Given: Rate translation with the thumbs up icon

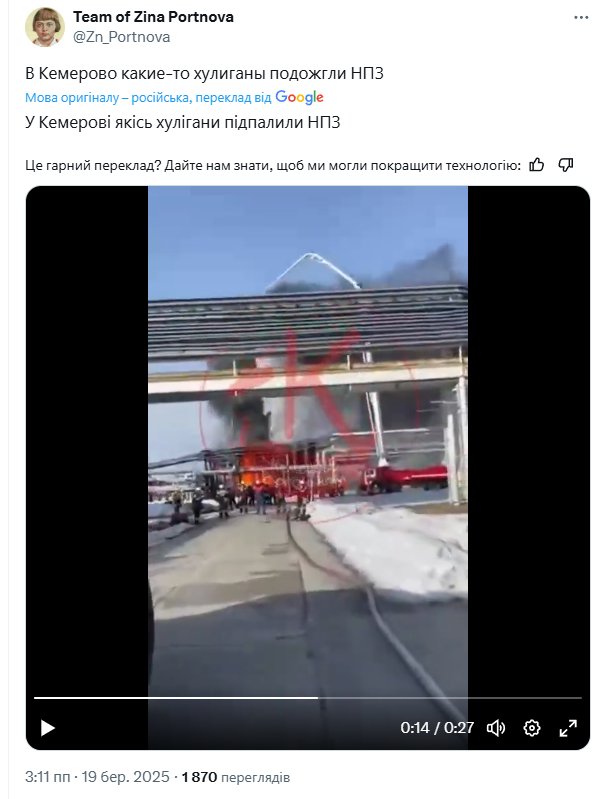Looking at the screenshot, I should click(x=537, y=165).
